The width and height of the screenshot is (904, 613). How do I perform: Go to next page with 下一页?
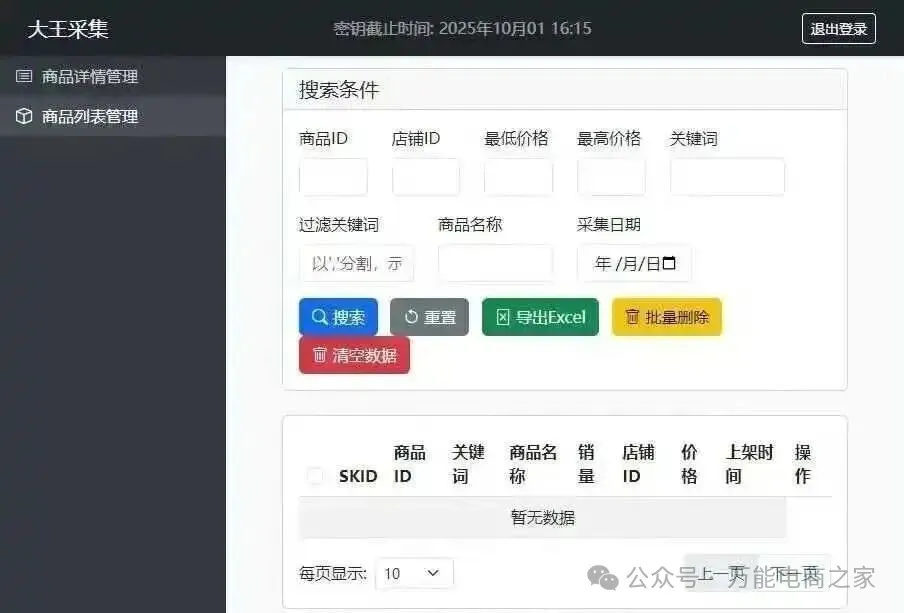coord(795,573)
